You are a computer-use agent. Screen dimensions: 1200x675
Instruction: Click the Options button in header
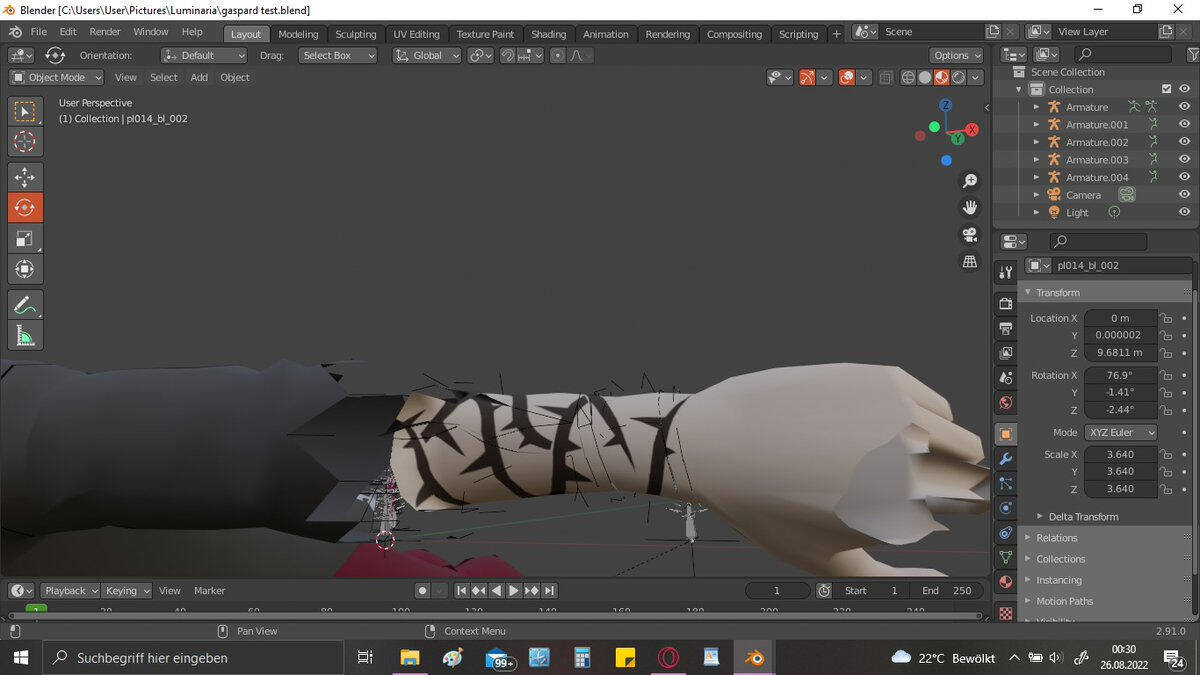pyautogui.click(x=957, y=55)
